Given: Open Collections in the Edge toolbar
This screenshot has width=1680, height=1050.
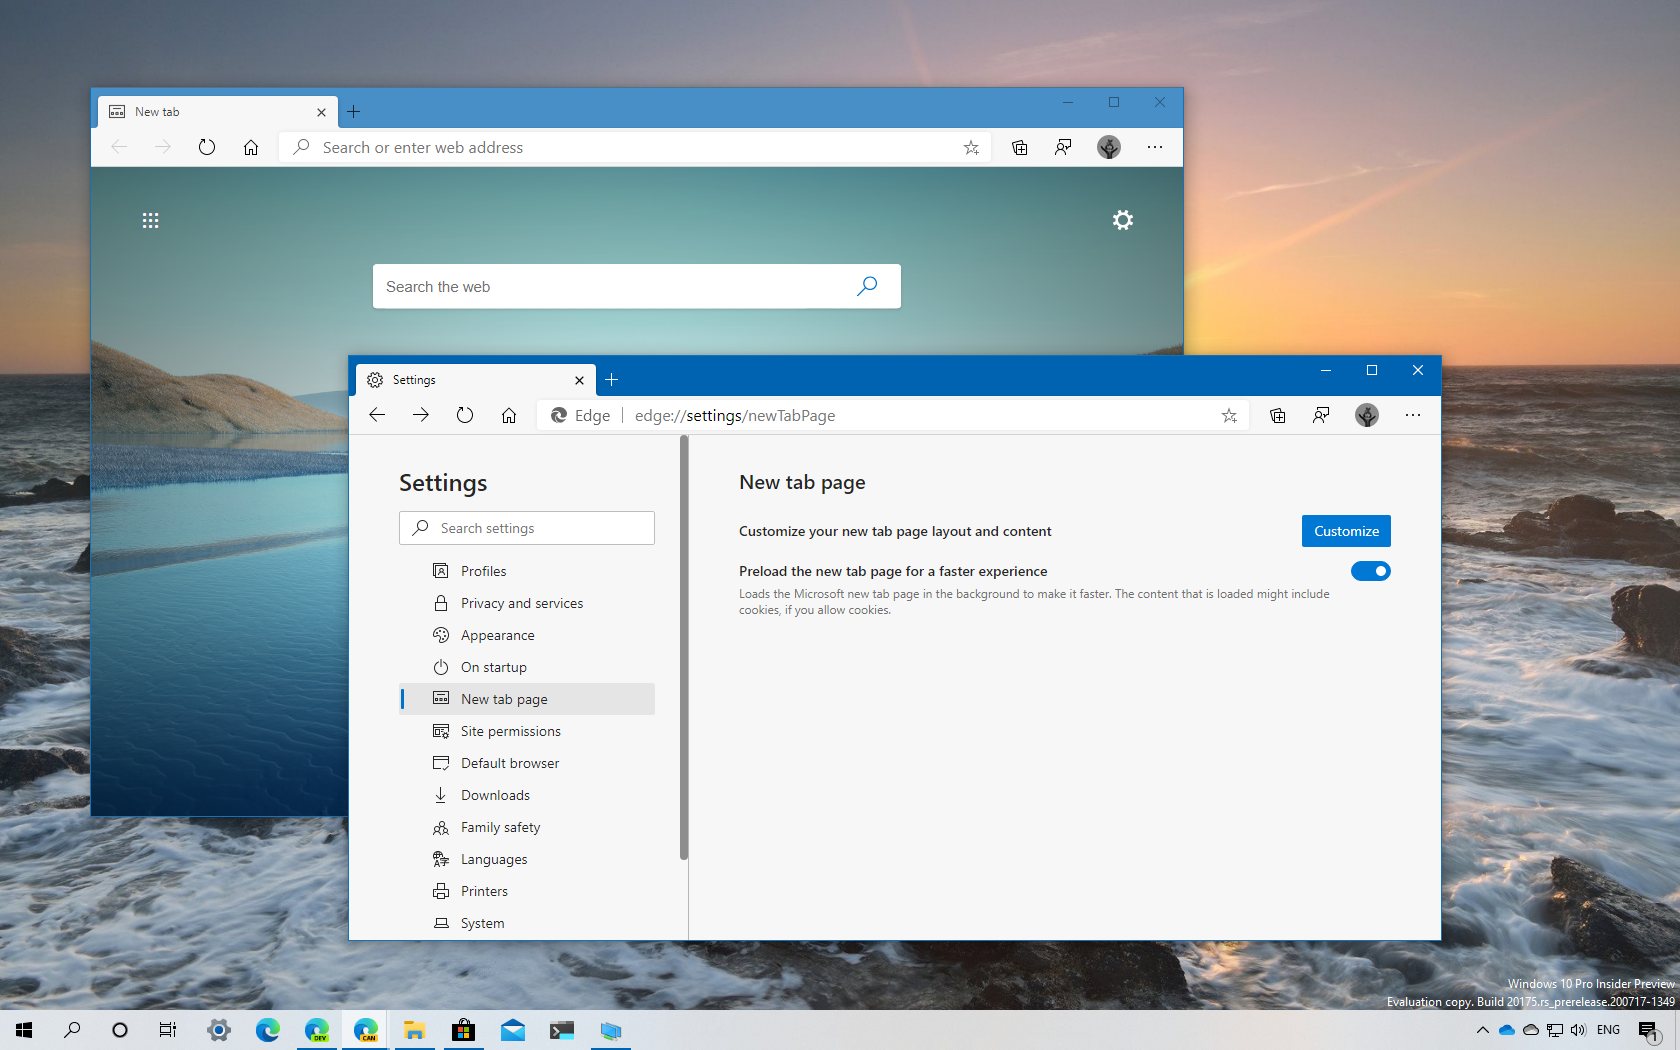Looking at the screenshot, I should coord(1277,415).
